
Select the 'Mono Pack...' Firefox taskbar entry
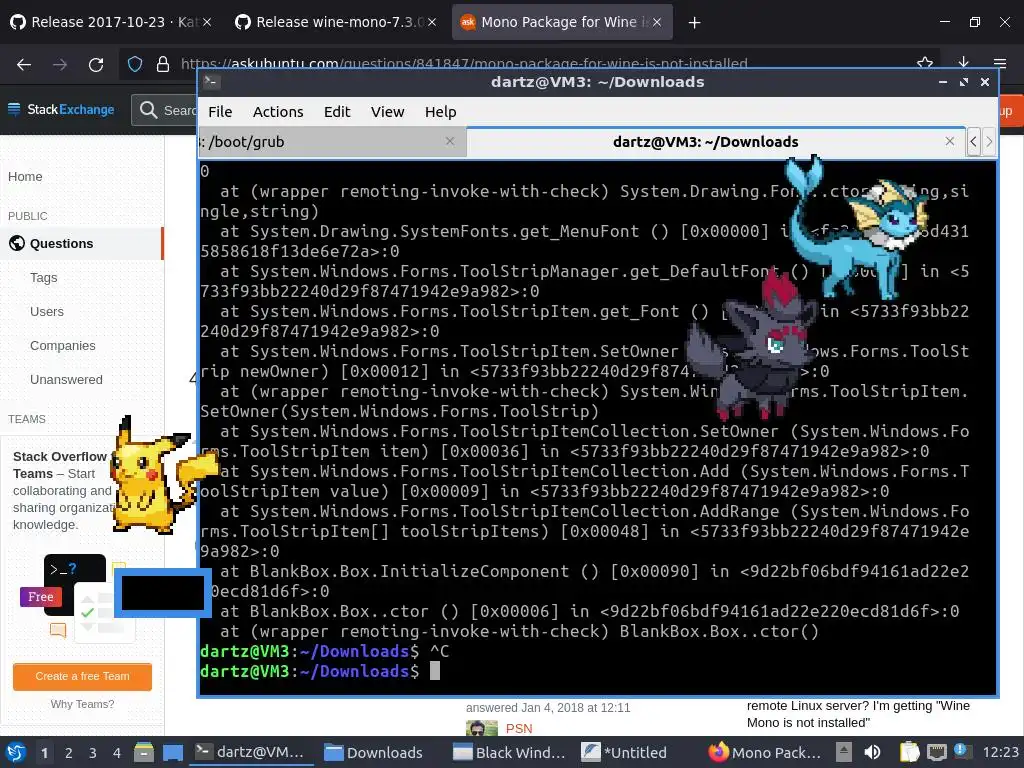pos(765,752)
